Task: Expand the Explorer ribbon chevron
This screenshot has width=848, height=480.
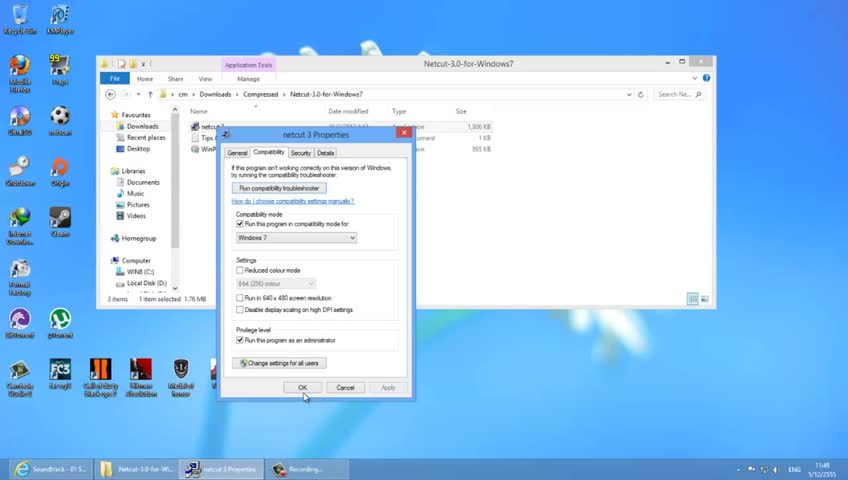Action: pos(695,78)
